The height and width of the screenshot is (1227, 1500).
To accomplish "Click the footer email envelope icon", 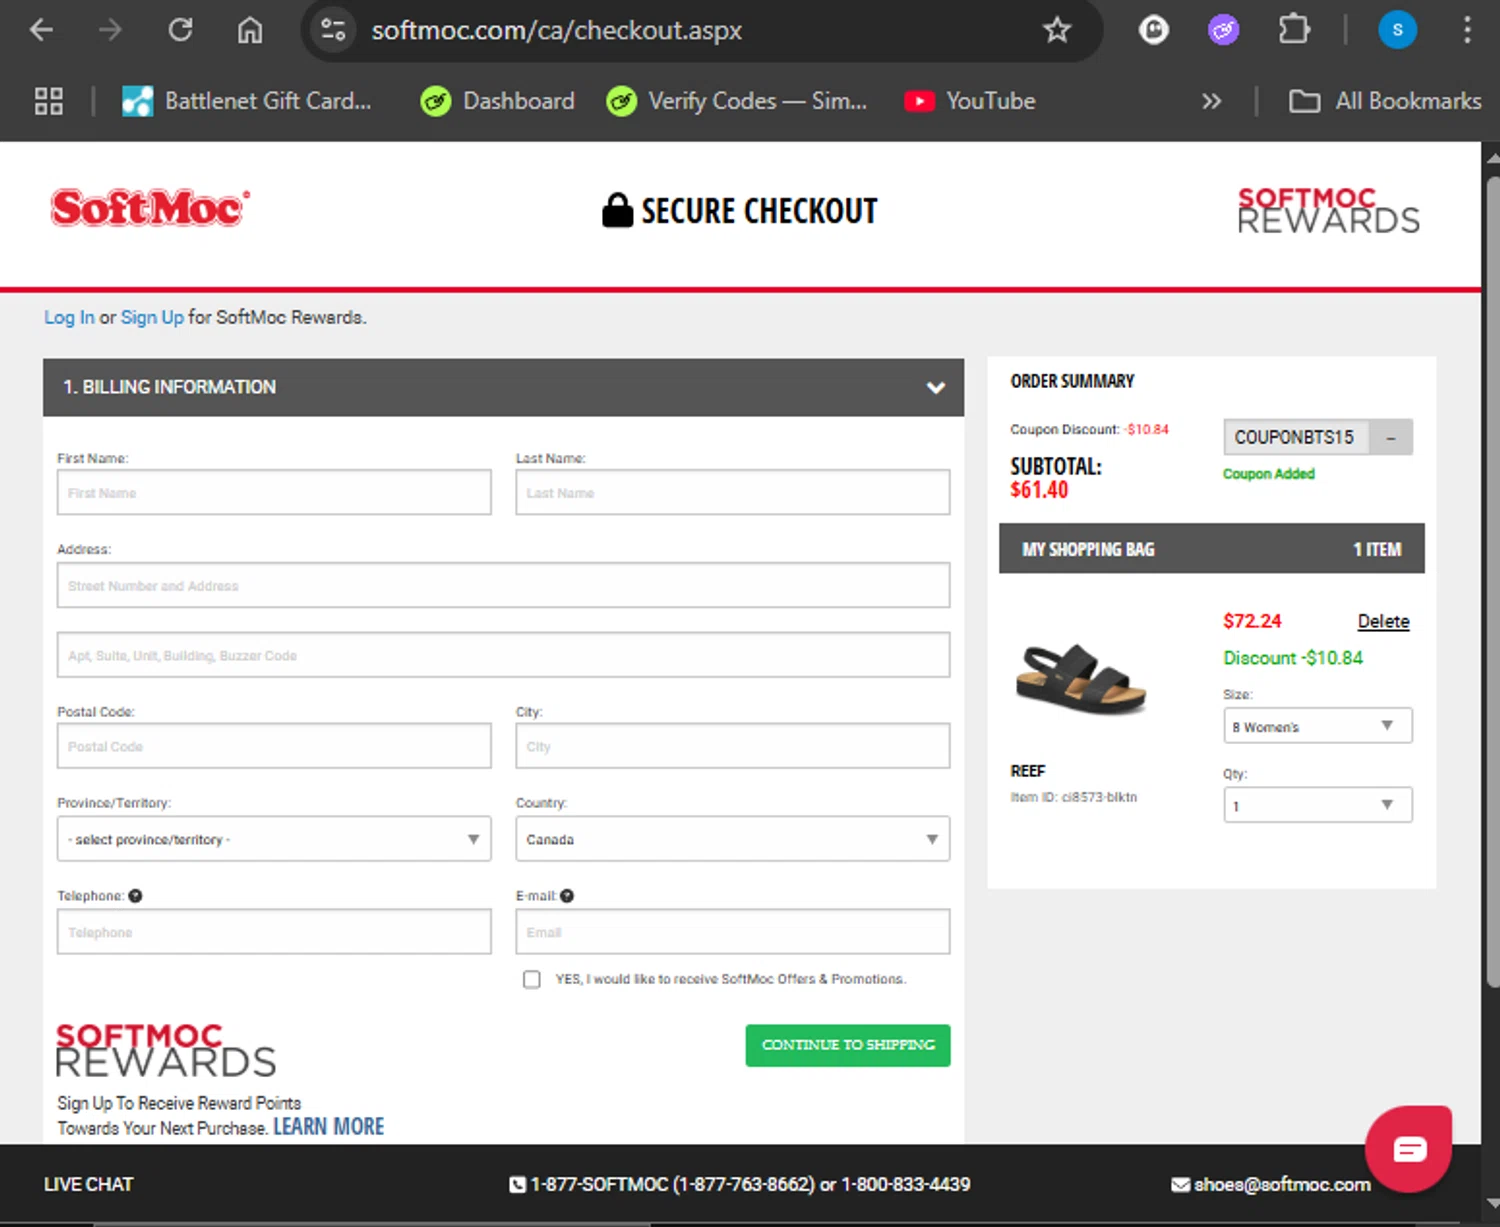I will tap(1180, 1185).
